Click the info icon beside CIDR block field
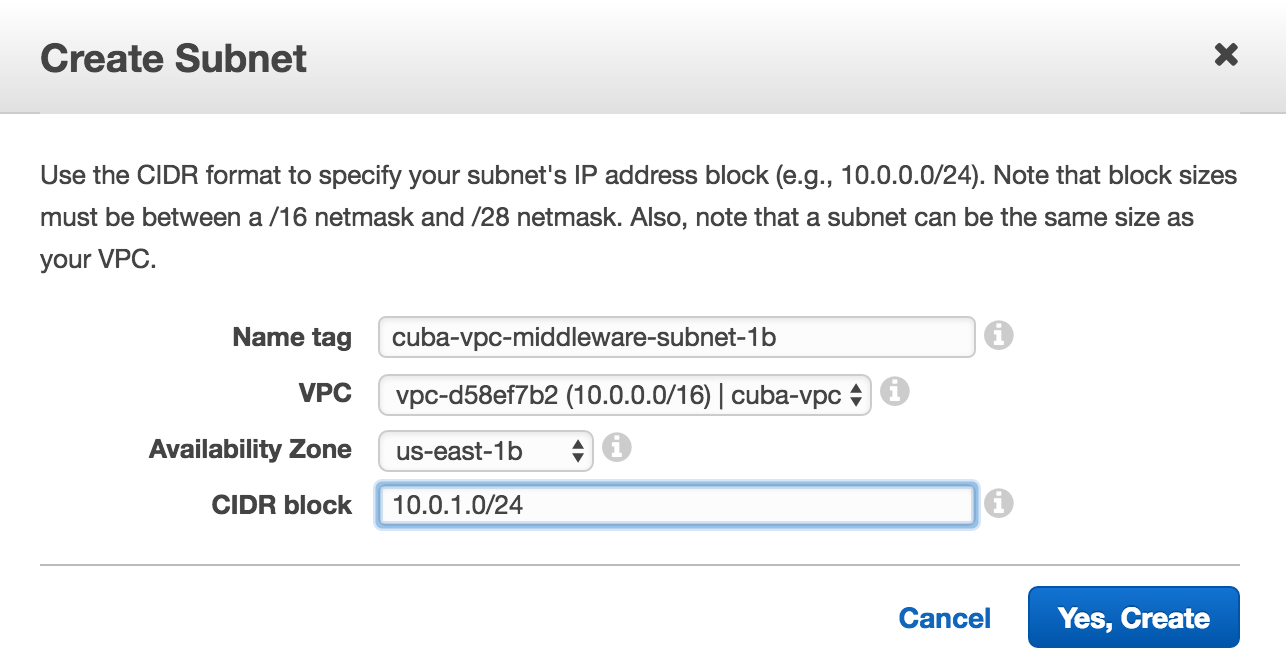Viewport: 1286px width, 668px height. click(998, 503)
